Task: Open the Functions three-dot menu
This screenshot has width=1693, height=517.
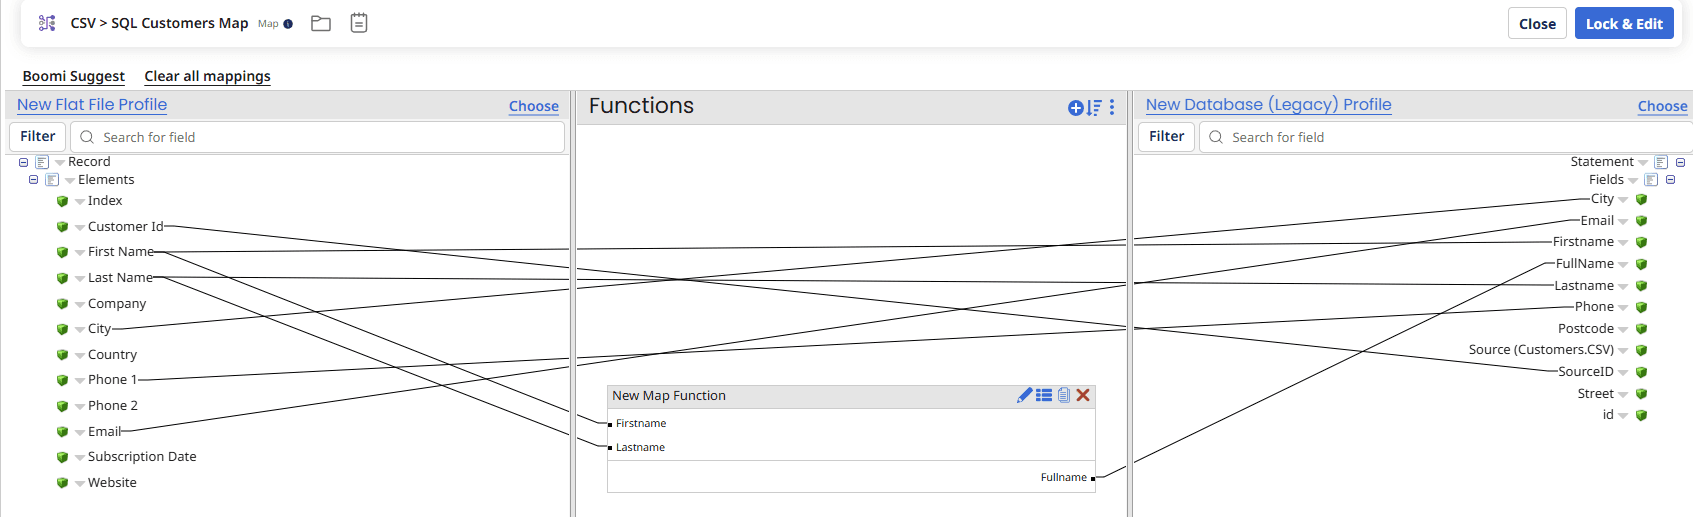Action: tap(1112, 107)
